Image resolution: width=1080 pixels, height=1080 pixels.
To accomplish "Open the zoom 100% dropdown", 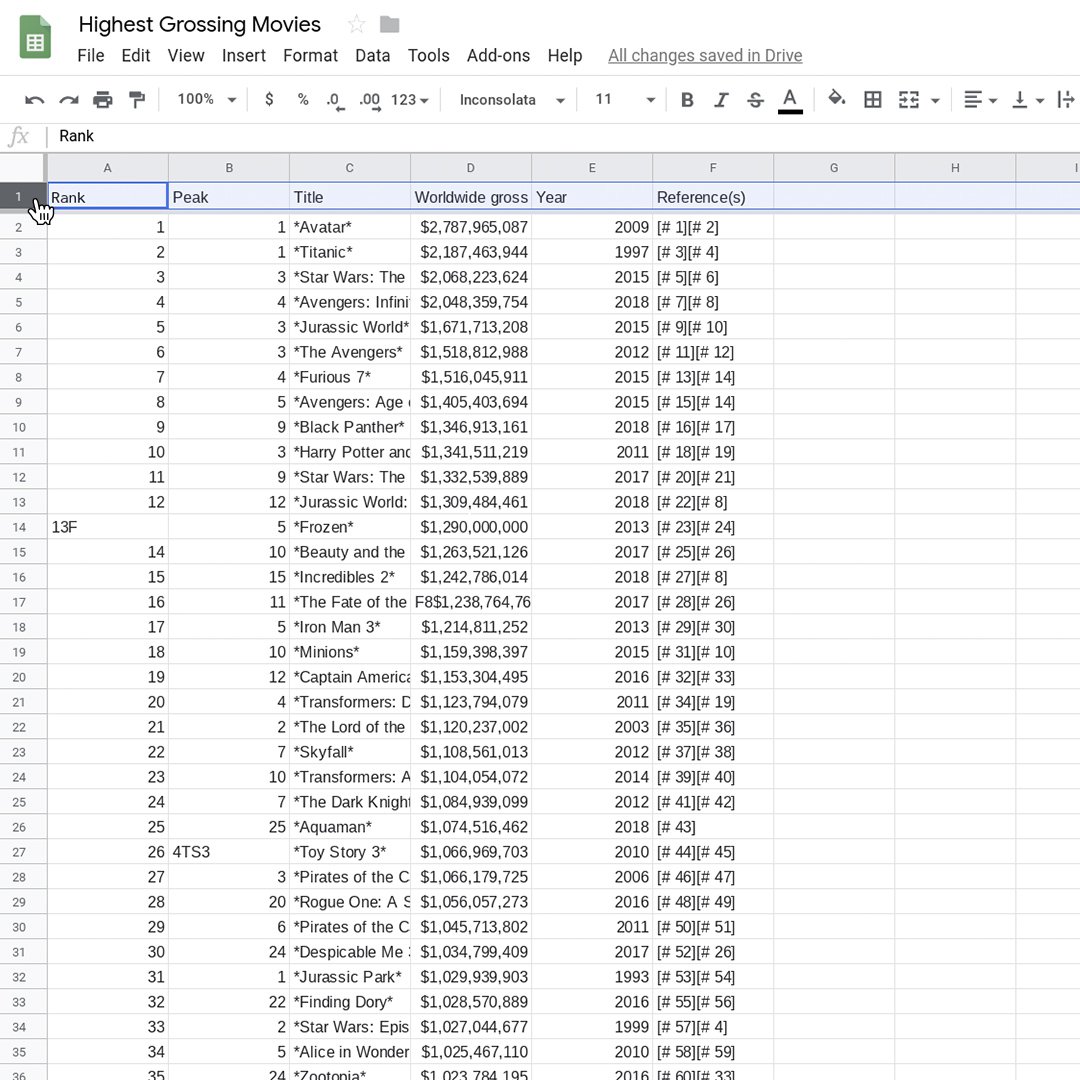I will [x=206, y=100].
